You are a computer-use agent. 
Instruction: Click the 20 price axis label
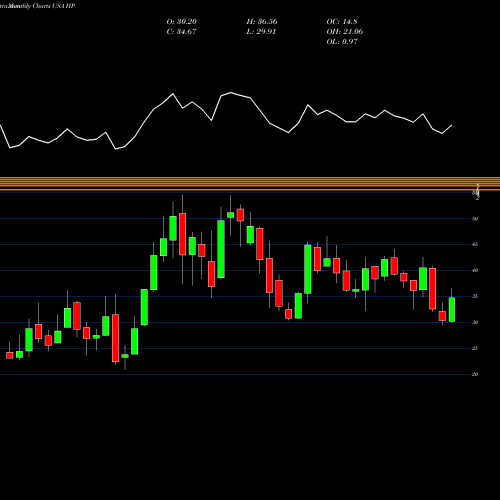pos(475,374)
